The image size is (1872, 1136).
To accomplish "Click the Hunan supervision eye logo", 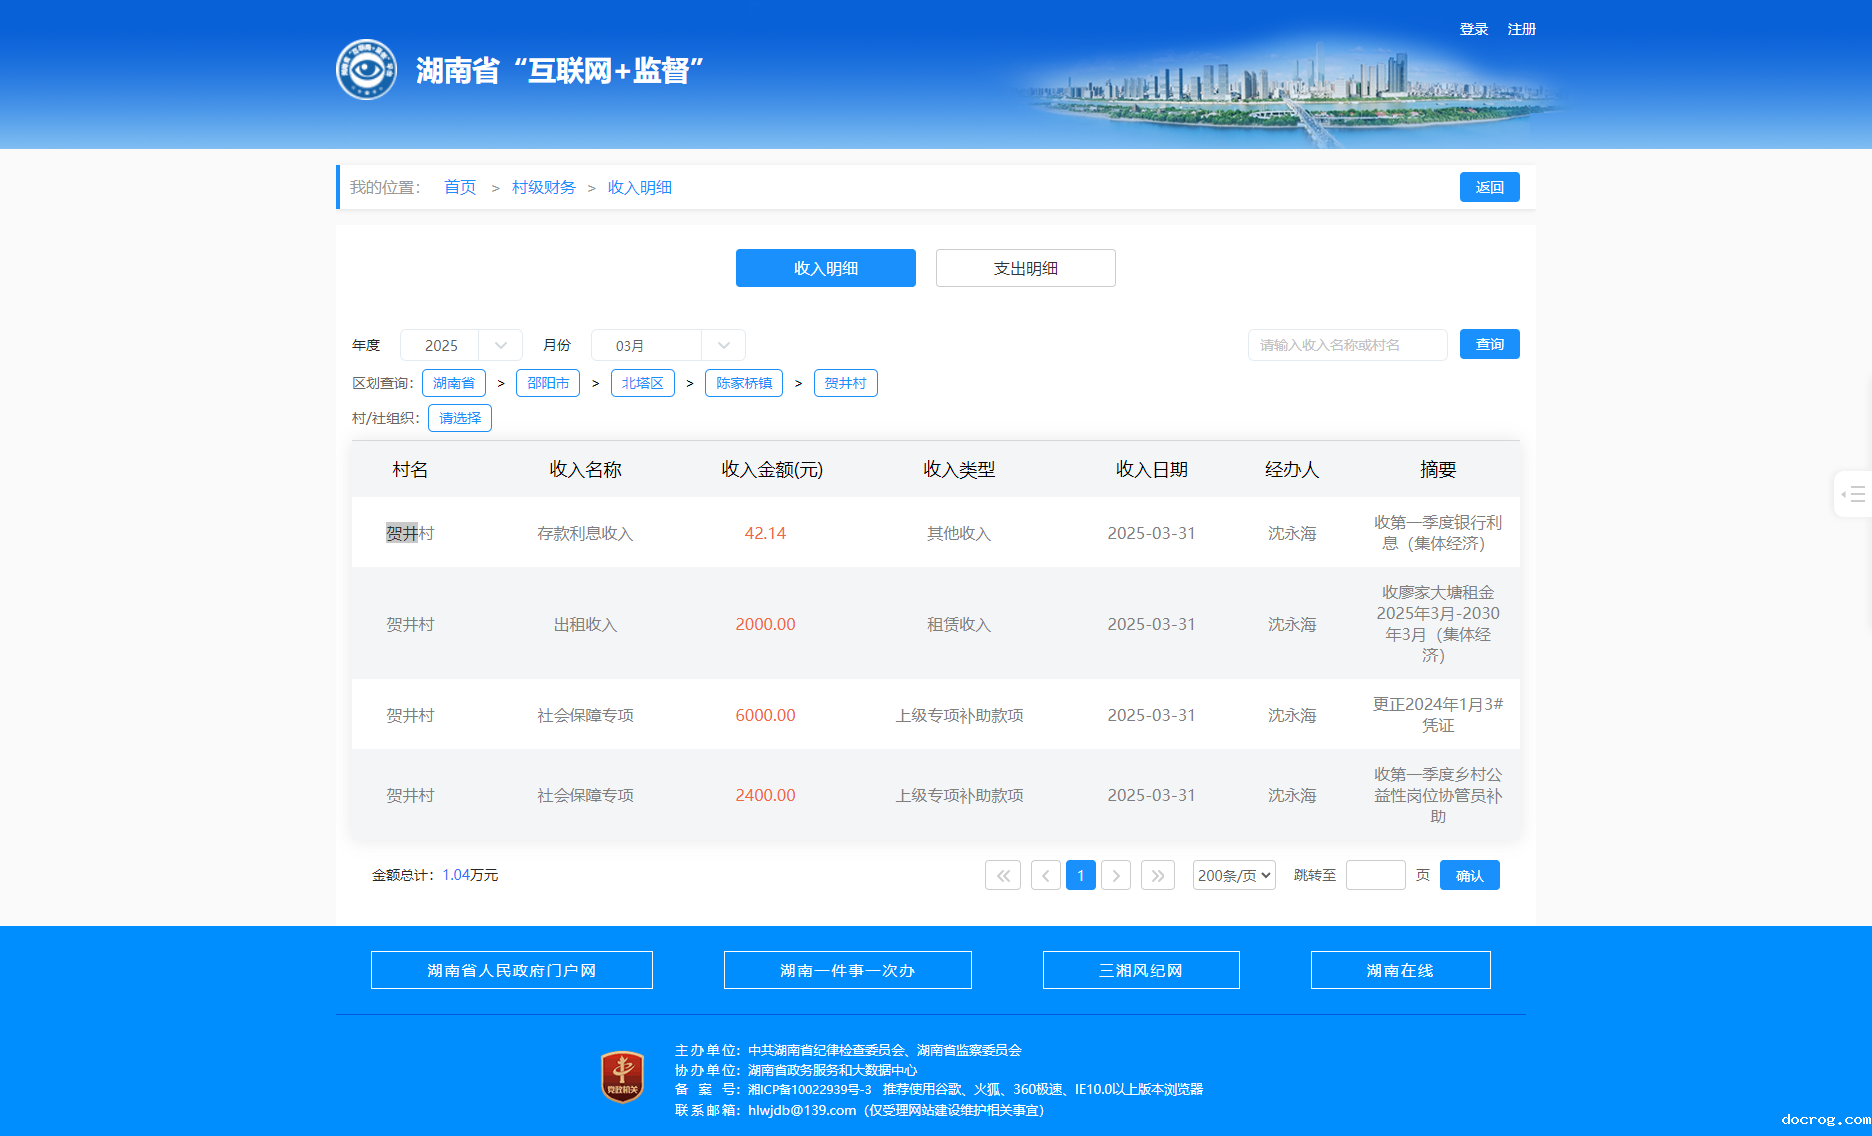I will coord(366,70).
